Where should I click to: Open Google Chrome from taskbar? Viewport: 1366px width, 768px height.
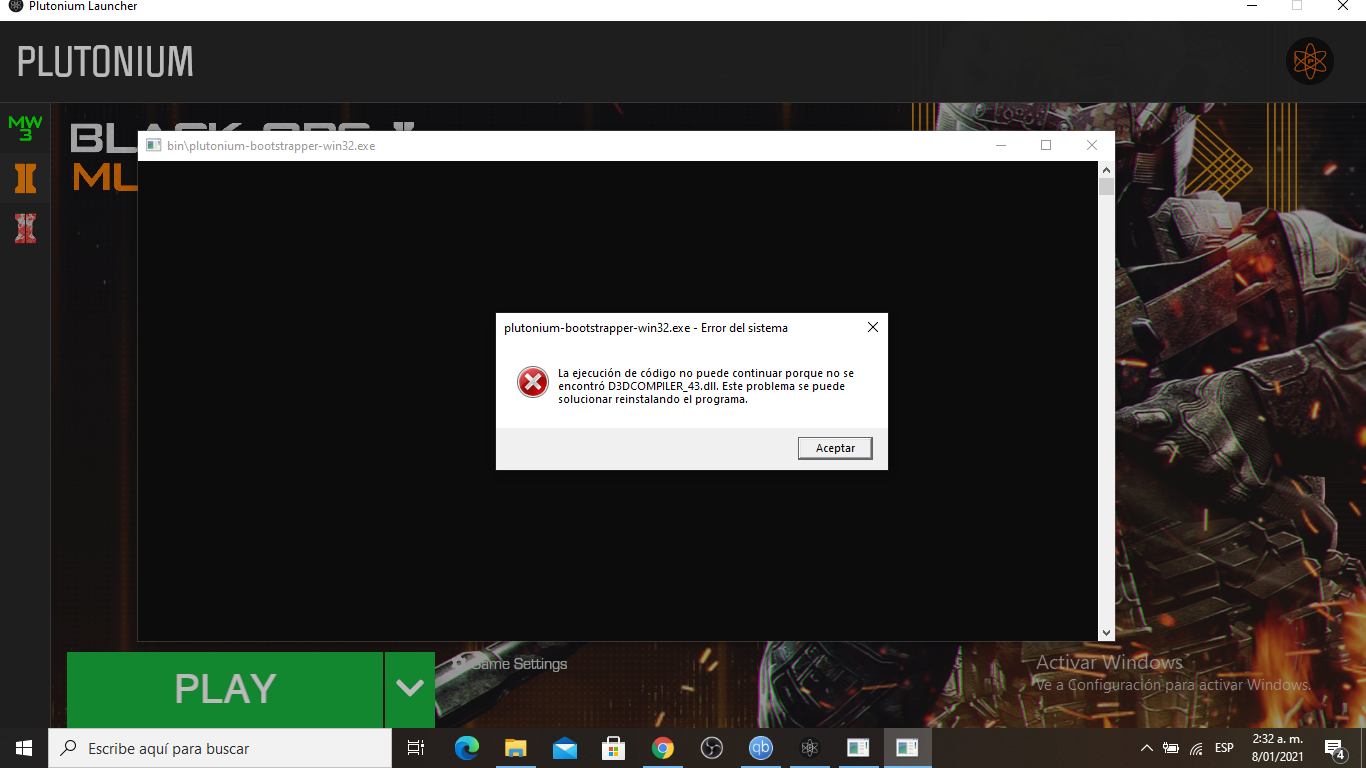click(662, 748)
